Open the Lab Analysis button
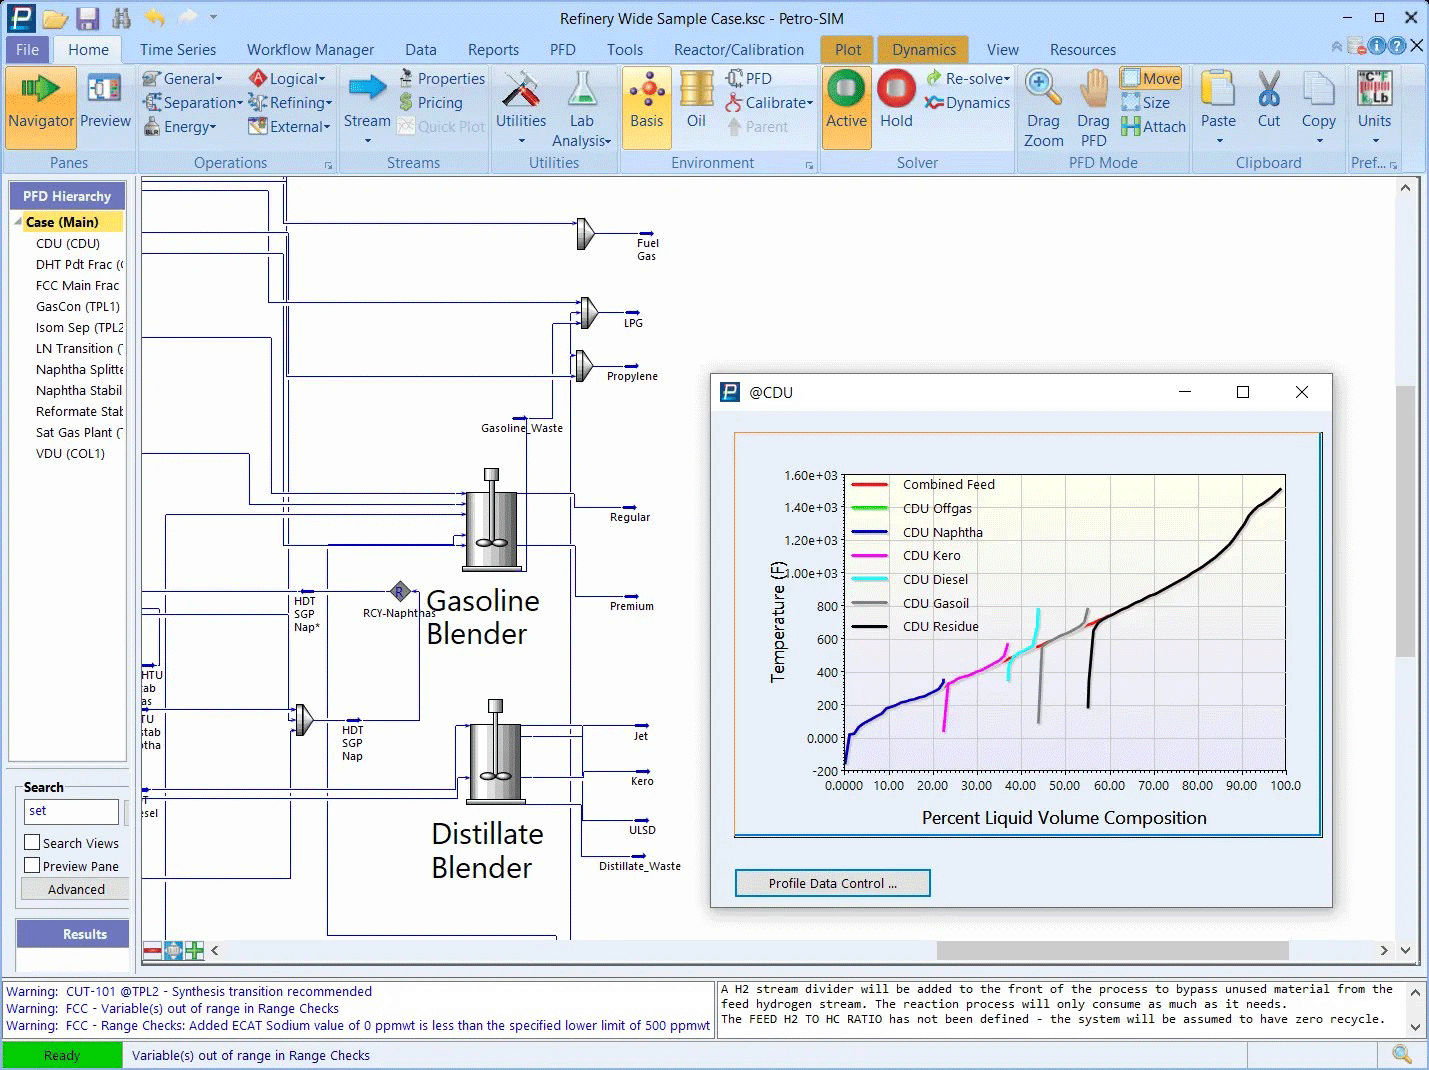 point(582,108)
